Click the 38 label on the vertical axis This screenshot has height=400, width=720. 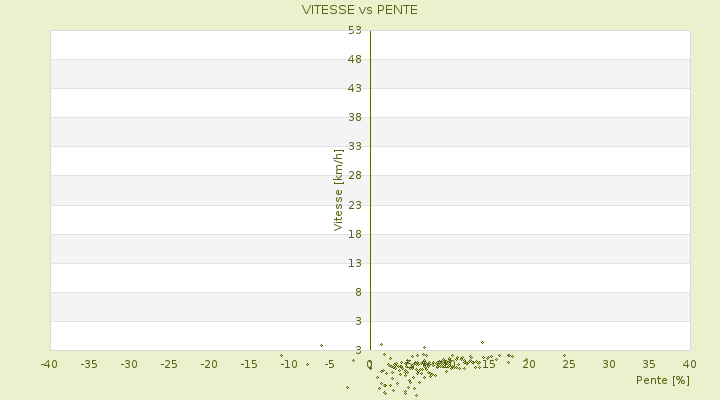(354, 117)
